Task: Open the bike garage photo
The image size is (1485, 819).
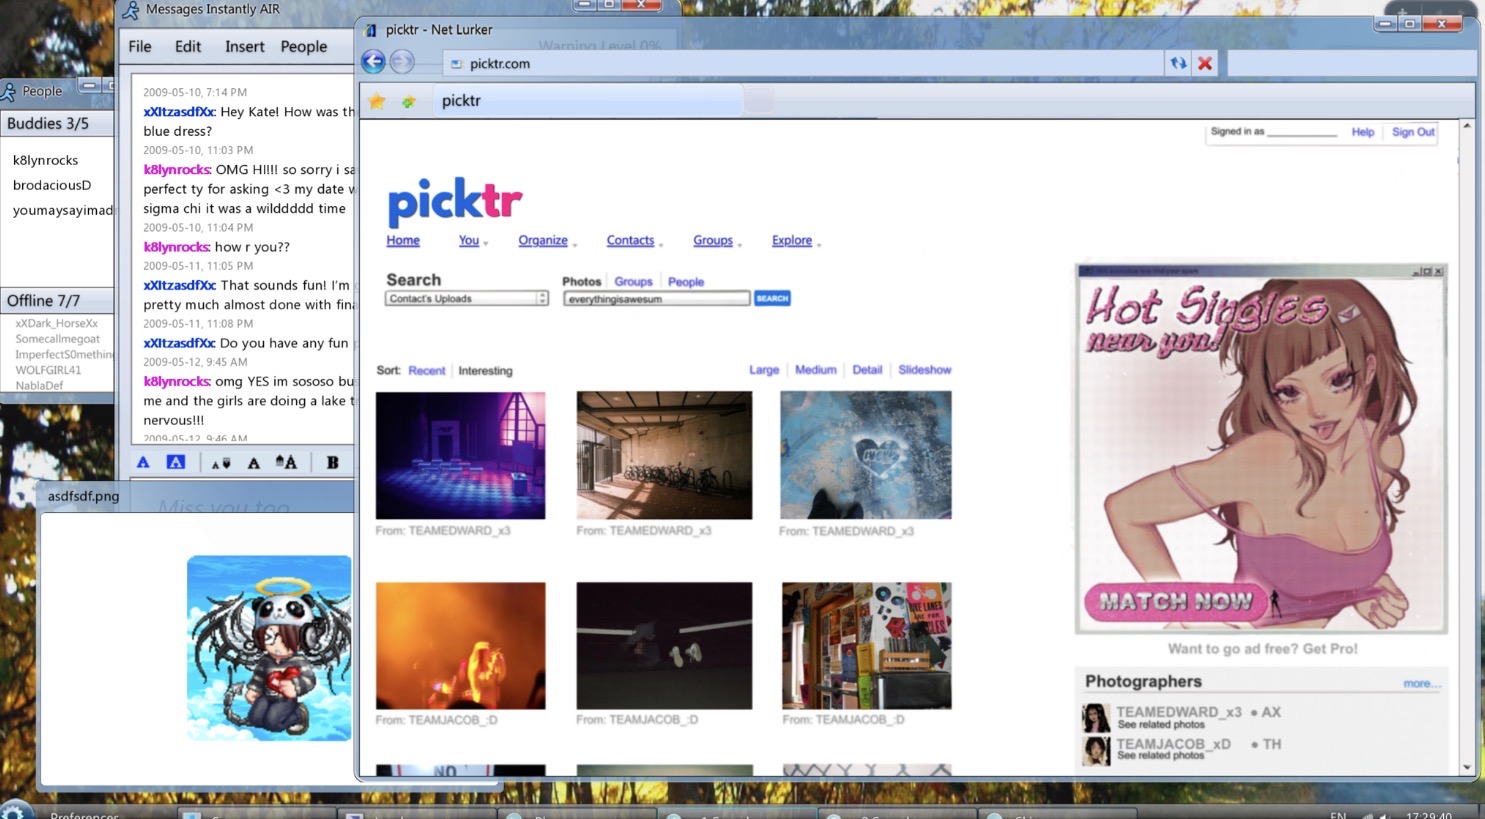Action: pyautogui.click(x=664, y=455)
